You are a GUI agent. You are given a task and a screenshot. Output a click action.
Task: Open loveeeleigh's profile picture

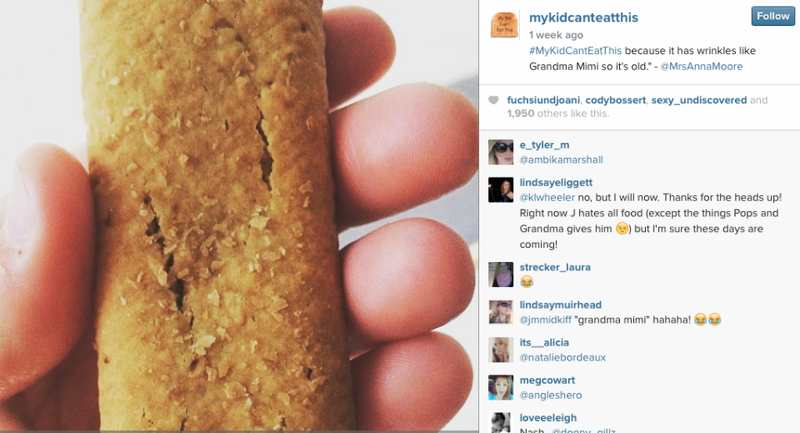pos(501,423)
